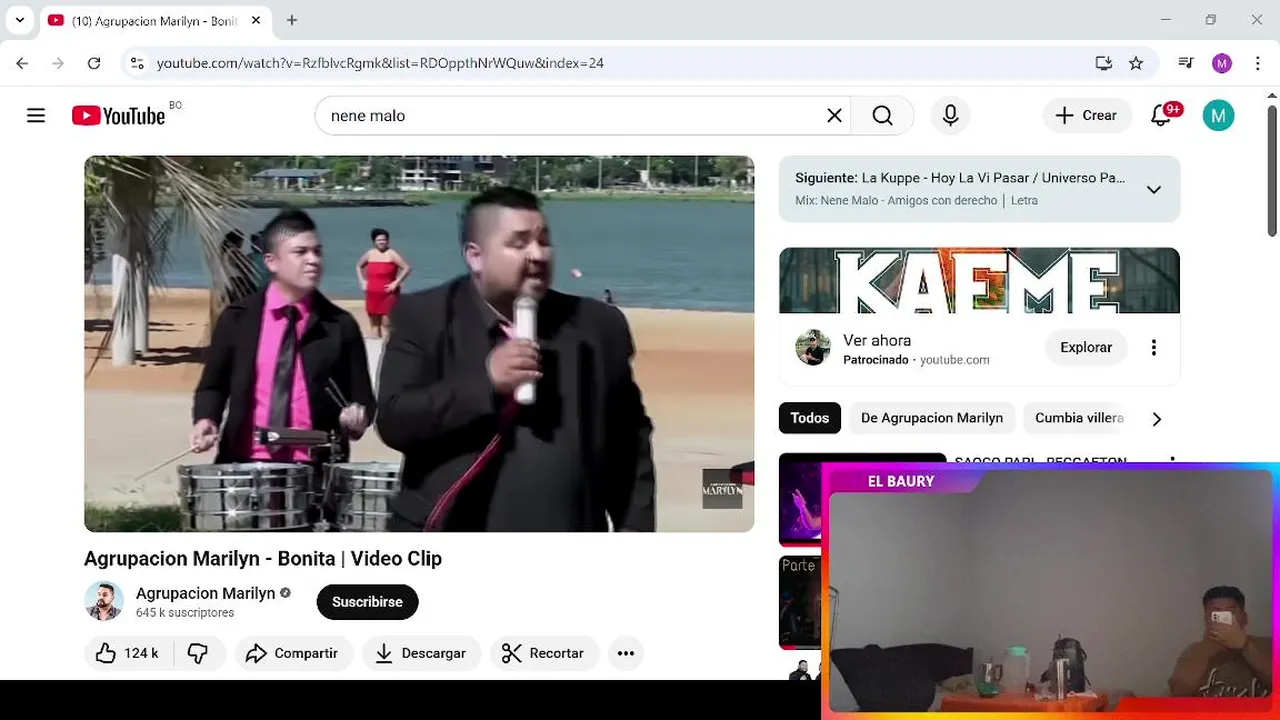Dislike the video
This screenshot has height=720, width=1280.
point(198,653)
